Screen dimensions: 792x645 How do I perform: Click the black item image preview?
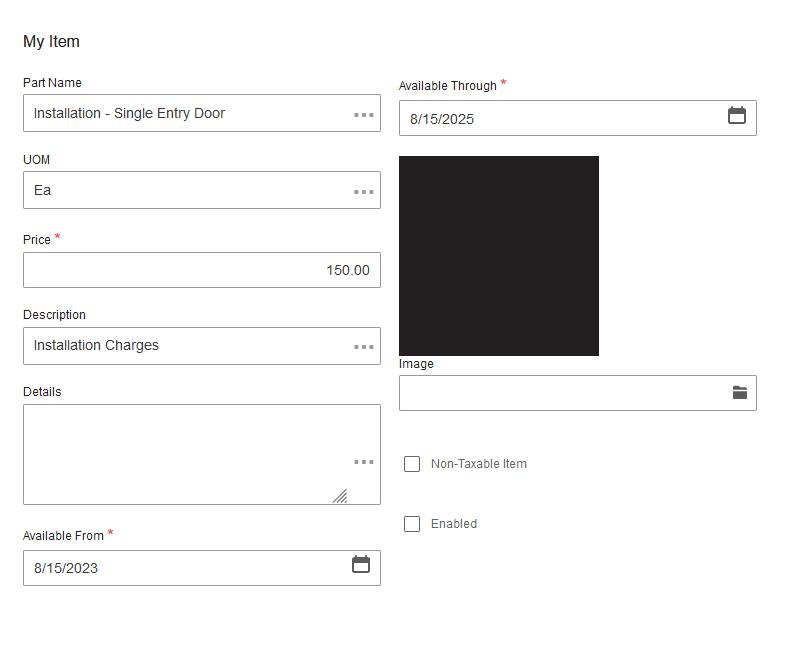[x=499, y=256]
